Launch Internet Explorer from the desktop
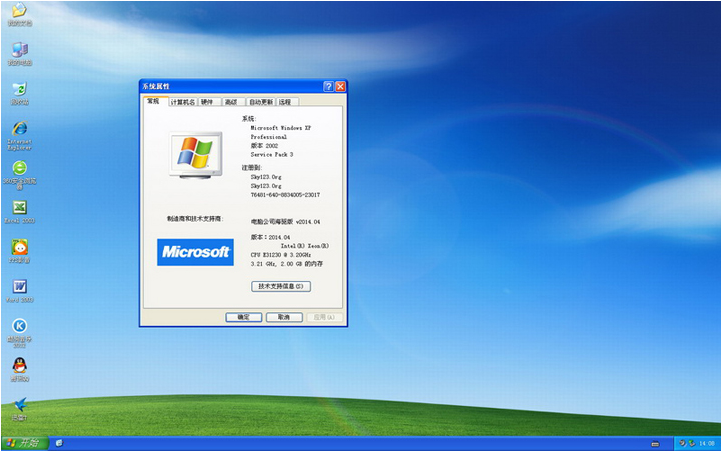The width and height of the screenshot is (722, 453). tap(18, 130)
